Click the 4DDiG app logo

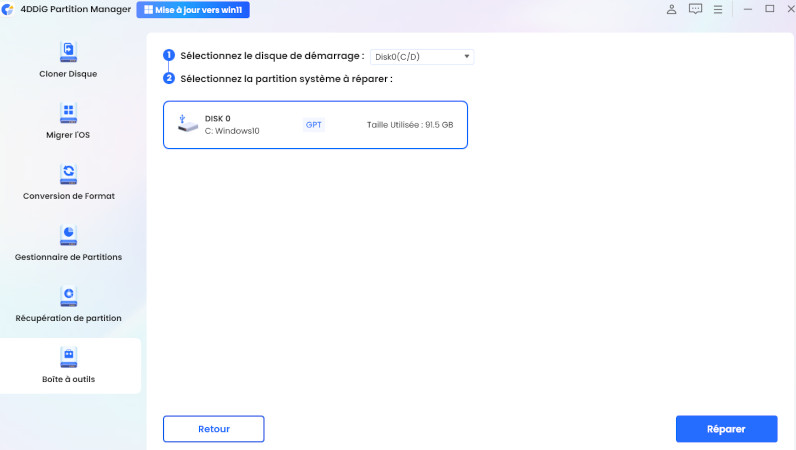8,9
